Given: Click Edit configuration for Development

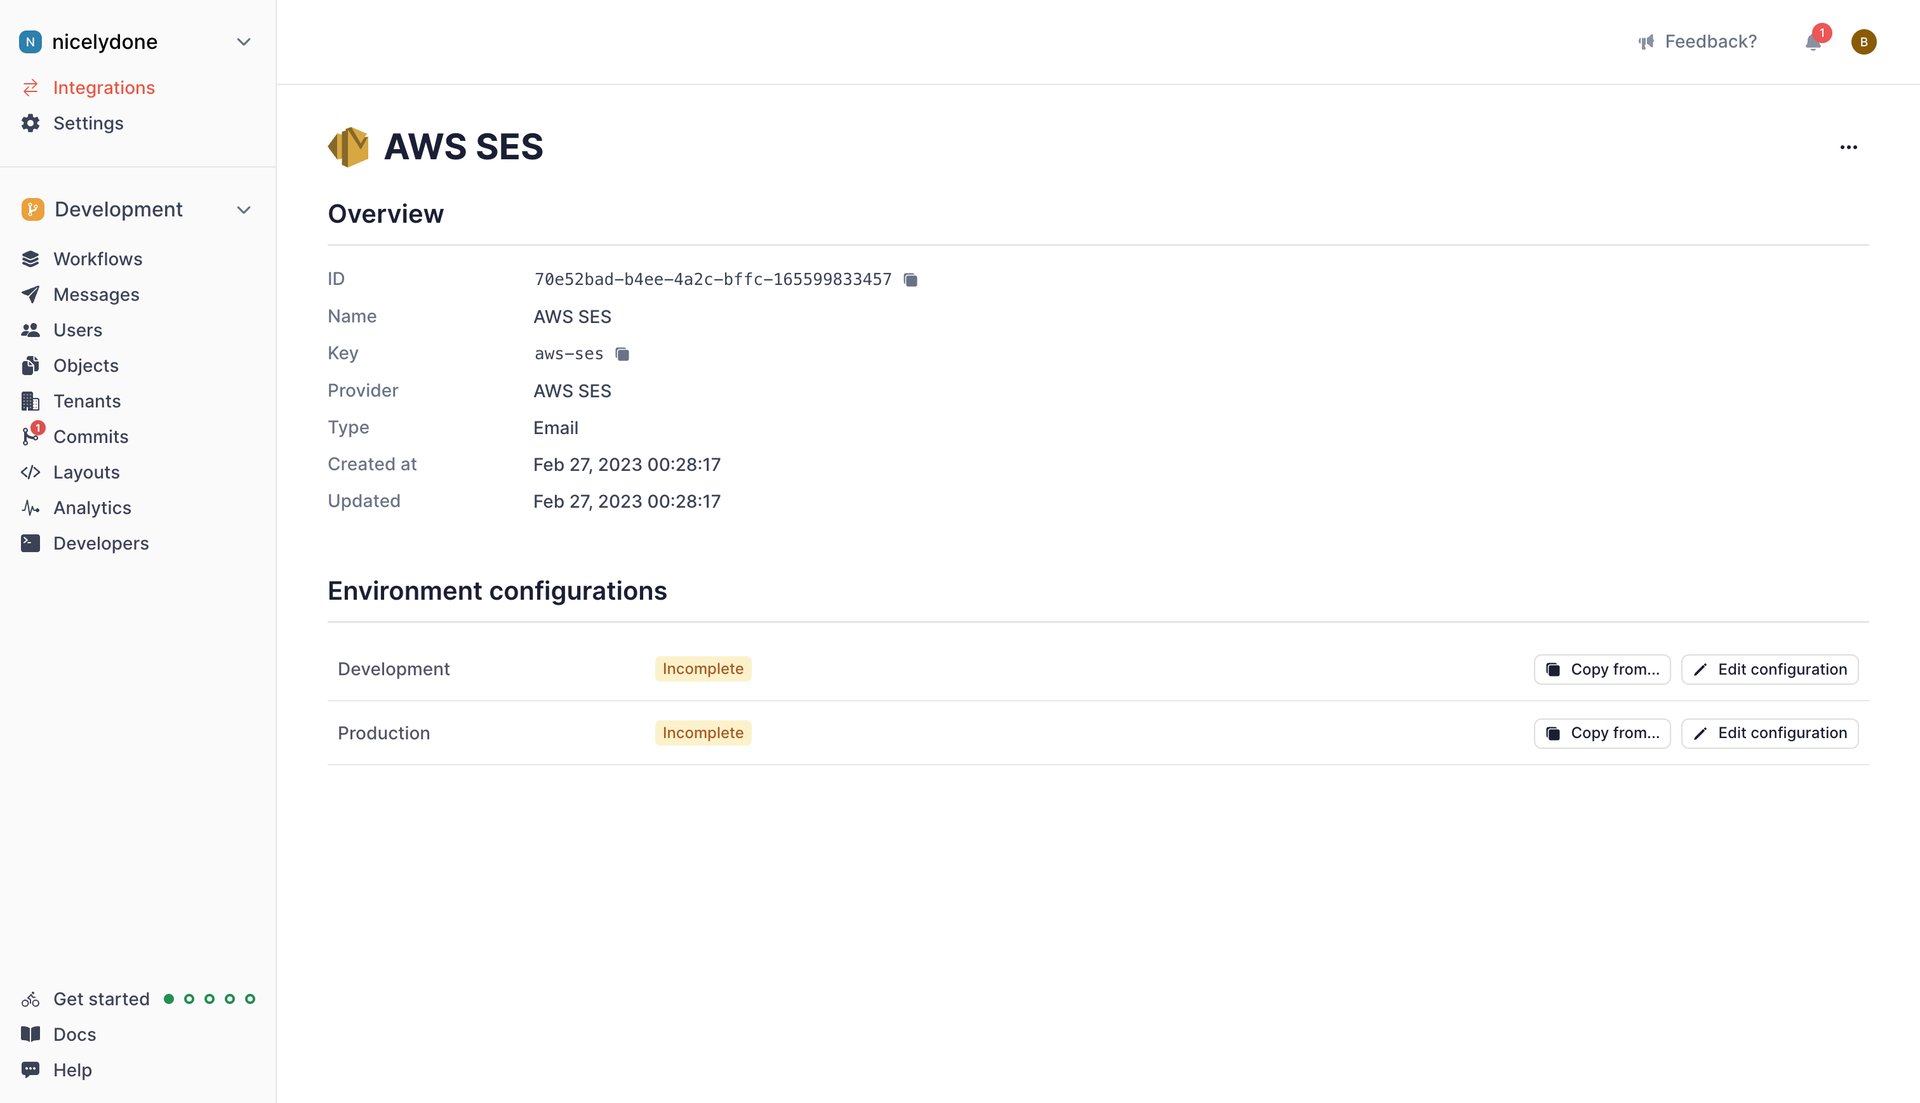Looking at the screenshot, I should [x=1769, y=669].
